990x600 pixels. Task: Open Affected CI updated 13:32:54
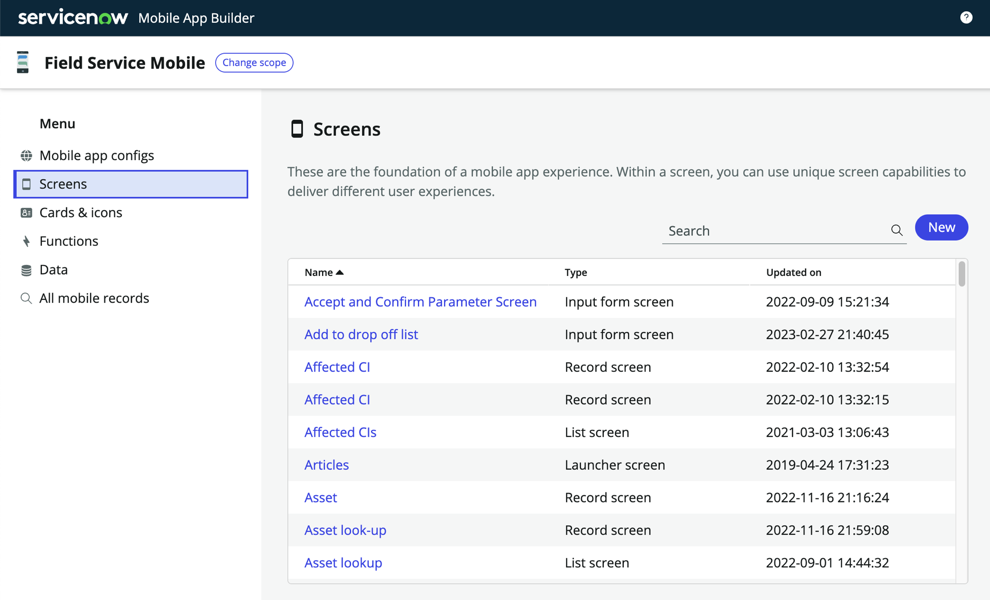coord(337,367)
